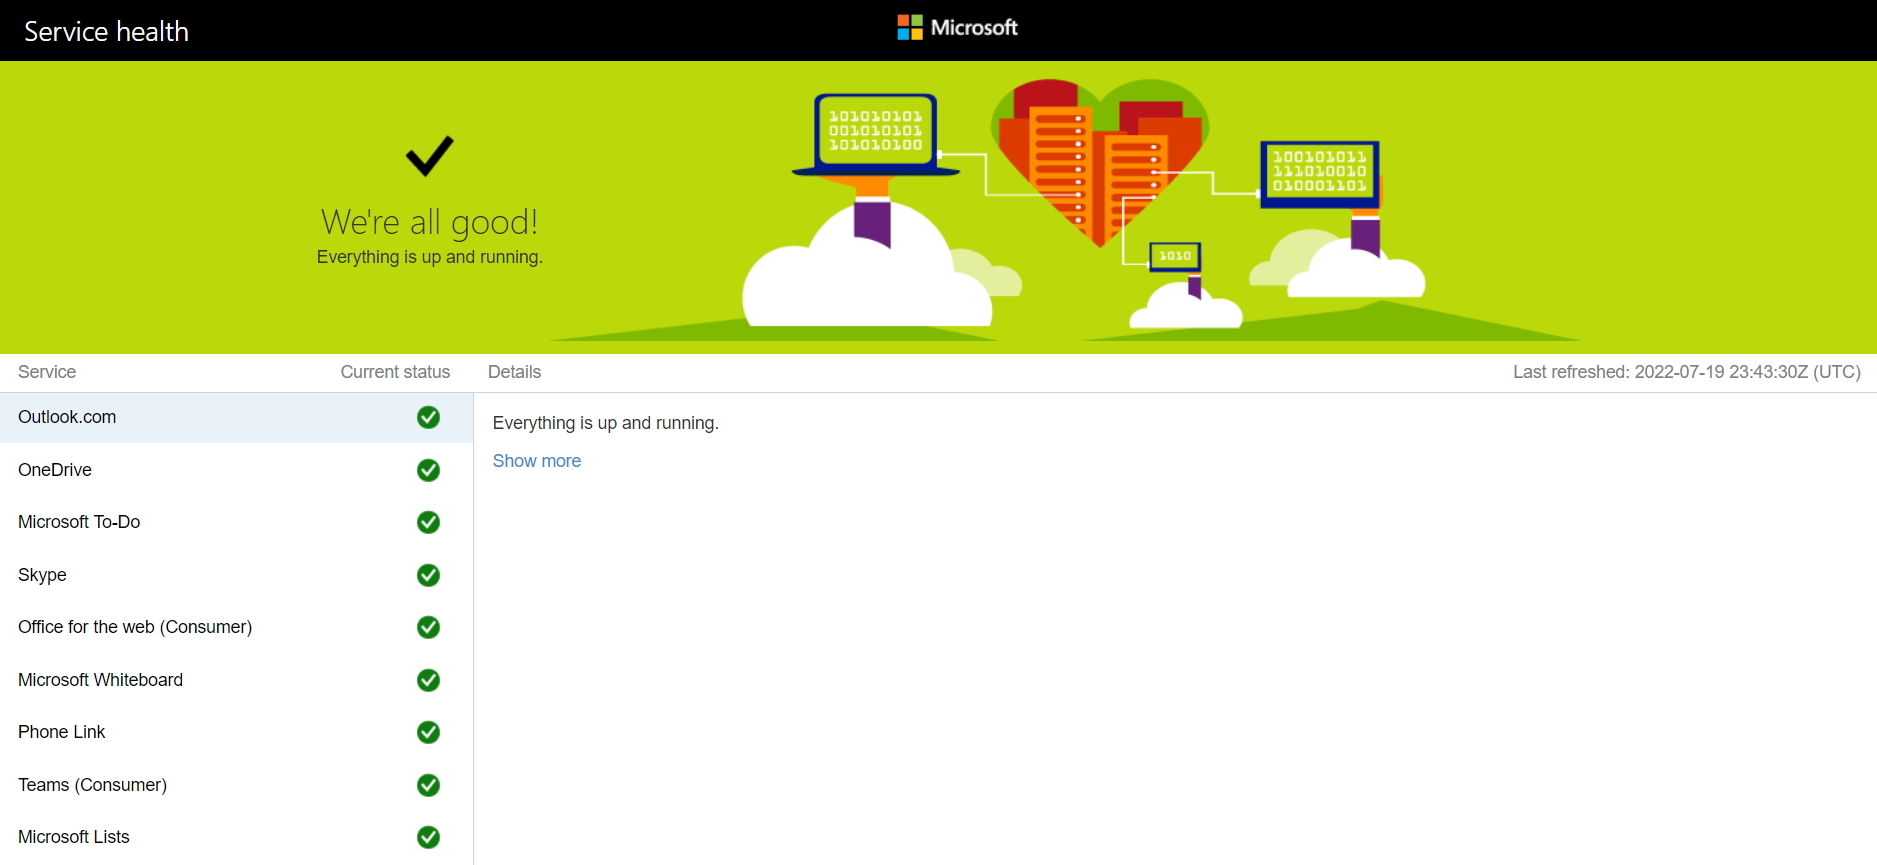Click Phone Link status check icon
Viewport: 1877px width, 865px height.
pos(428,732)
